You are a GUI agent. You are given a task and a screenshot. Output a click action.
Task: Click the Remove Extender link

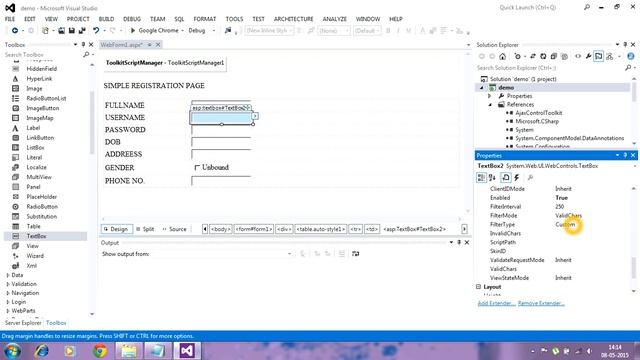click(541, 303)
